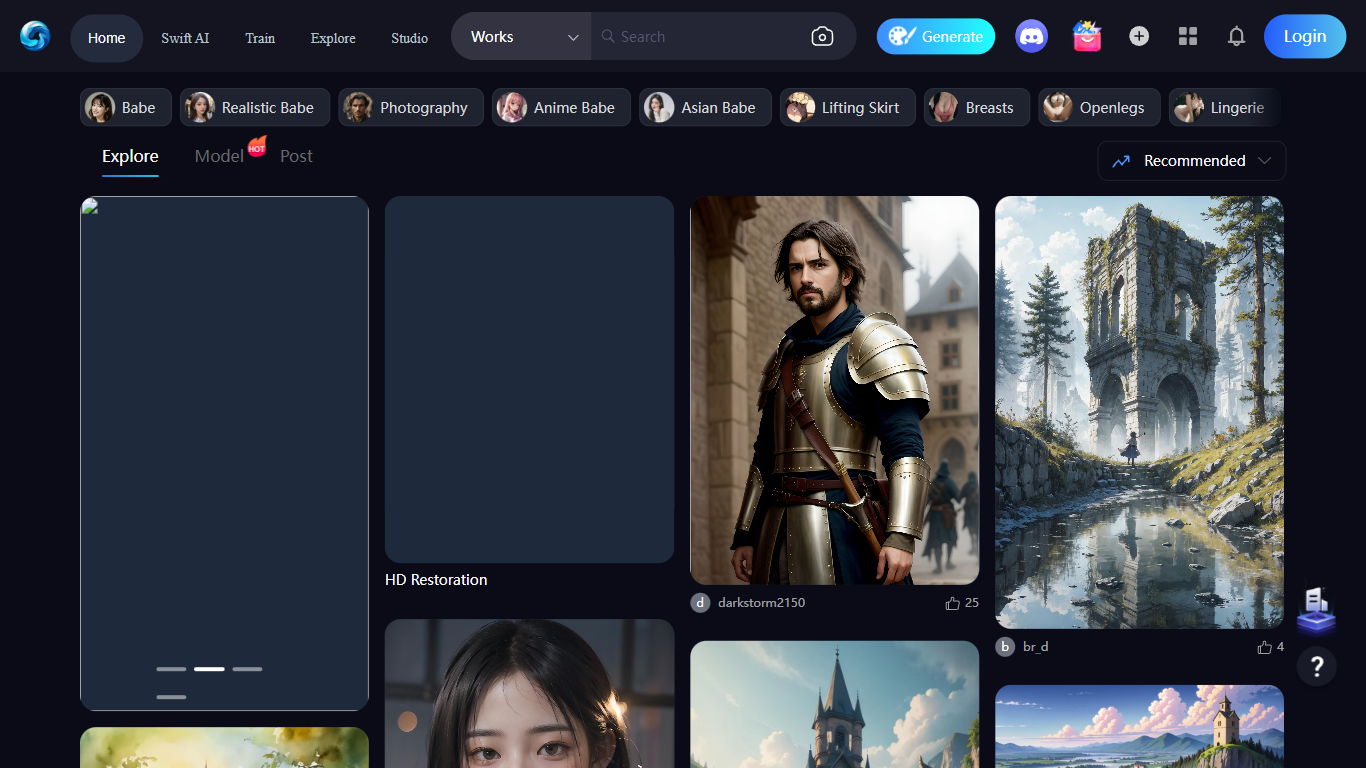The width and height of the screenshot is (1366, 768).
Task: Switch to the Post tab
Action: click(296, 156)
